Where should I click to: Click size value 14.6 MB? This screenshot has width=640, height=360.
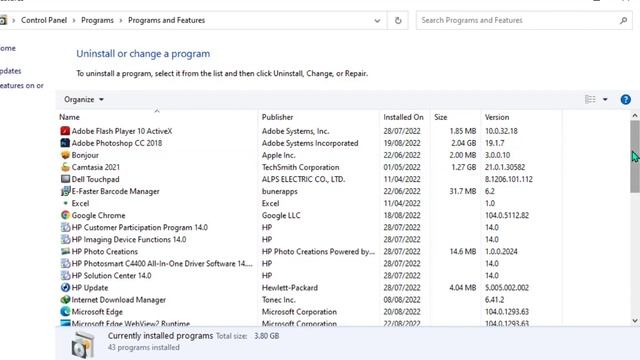[x=463, y=252]
